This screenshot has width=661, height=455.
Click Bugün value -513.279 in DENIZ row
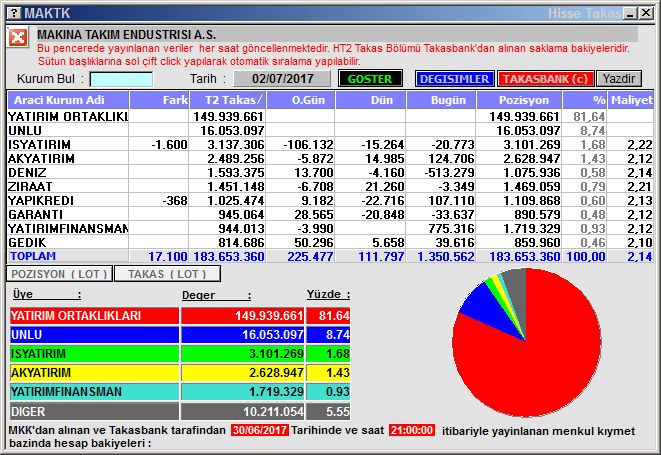449,172
